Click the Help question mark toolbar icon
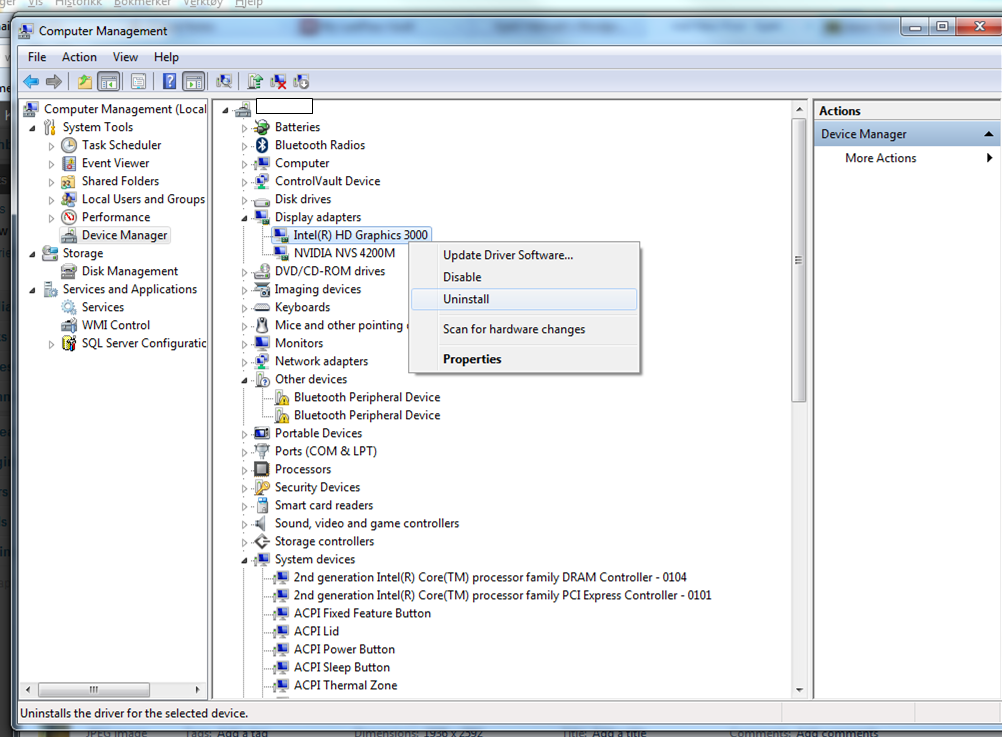The image size is (1002, 737). 170,82
